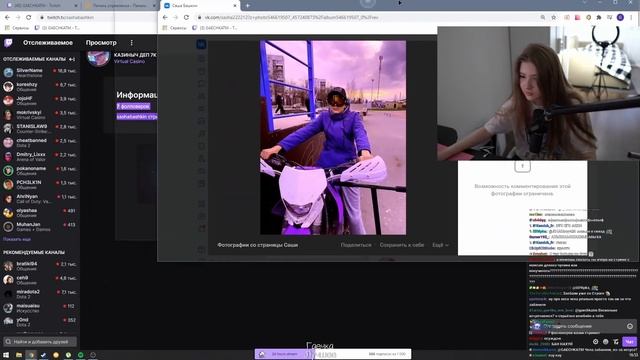The width and height of the screenshot is (640, 360).
Task: Send message with purple Чат button
Action: click(x=629, y=342)
